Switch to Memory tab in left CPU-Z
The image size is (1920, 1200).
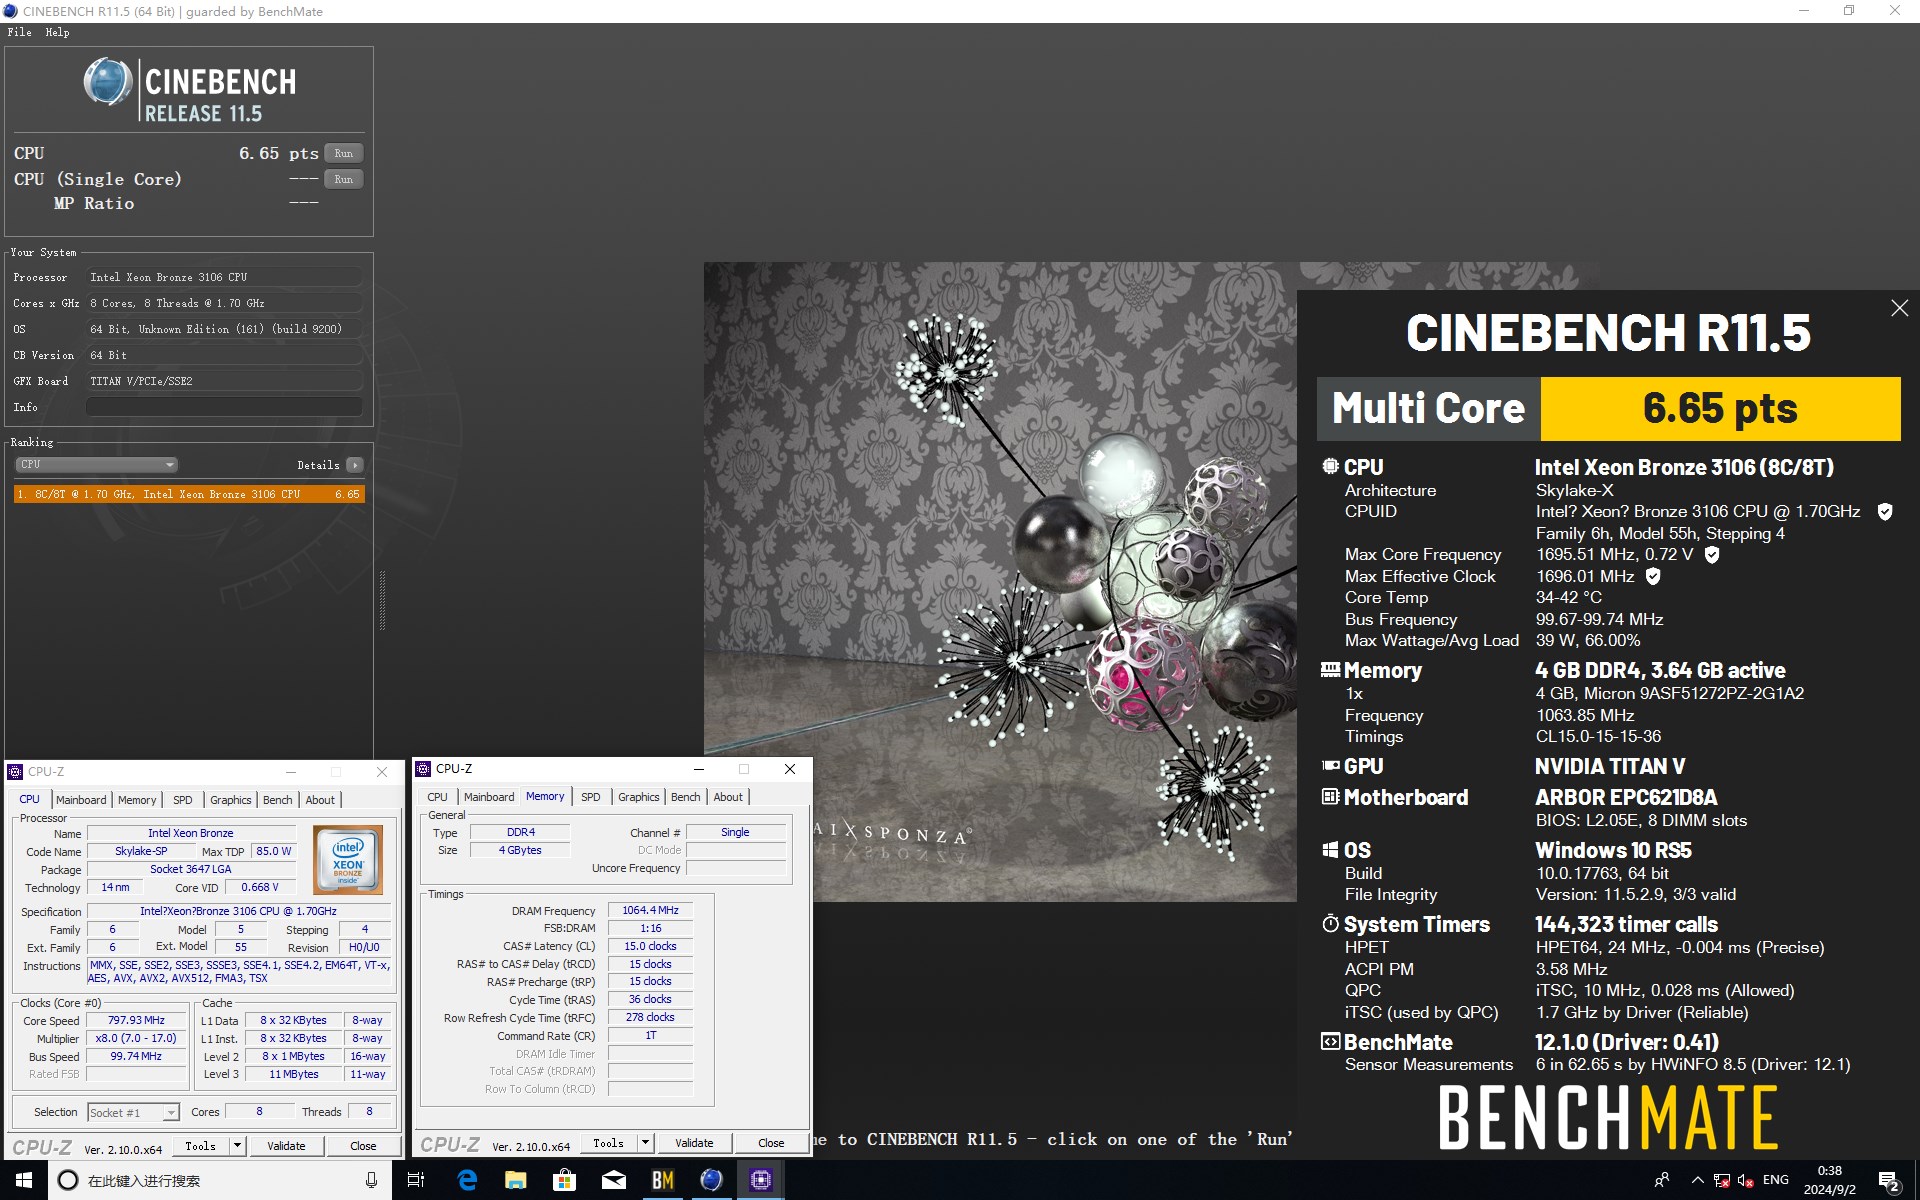coord(137,800)
